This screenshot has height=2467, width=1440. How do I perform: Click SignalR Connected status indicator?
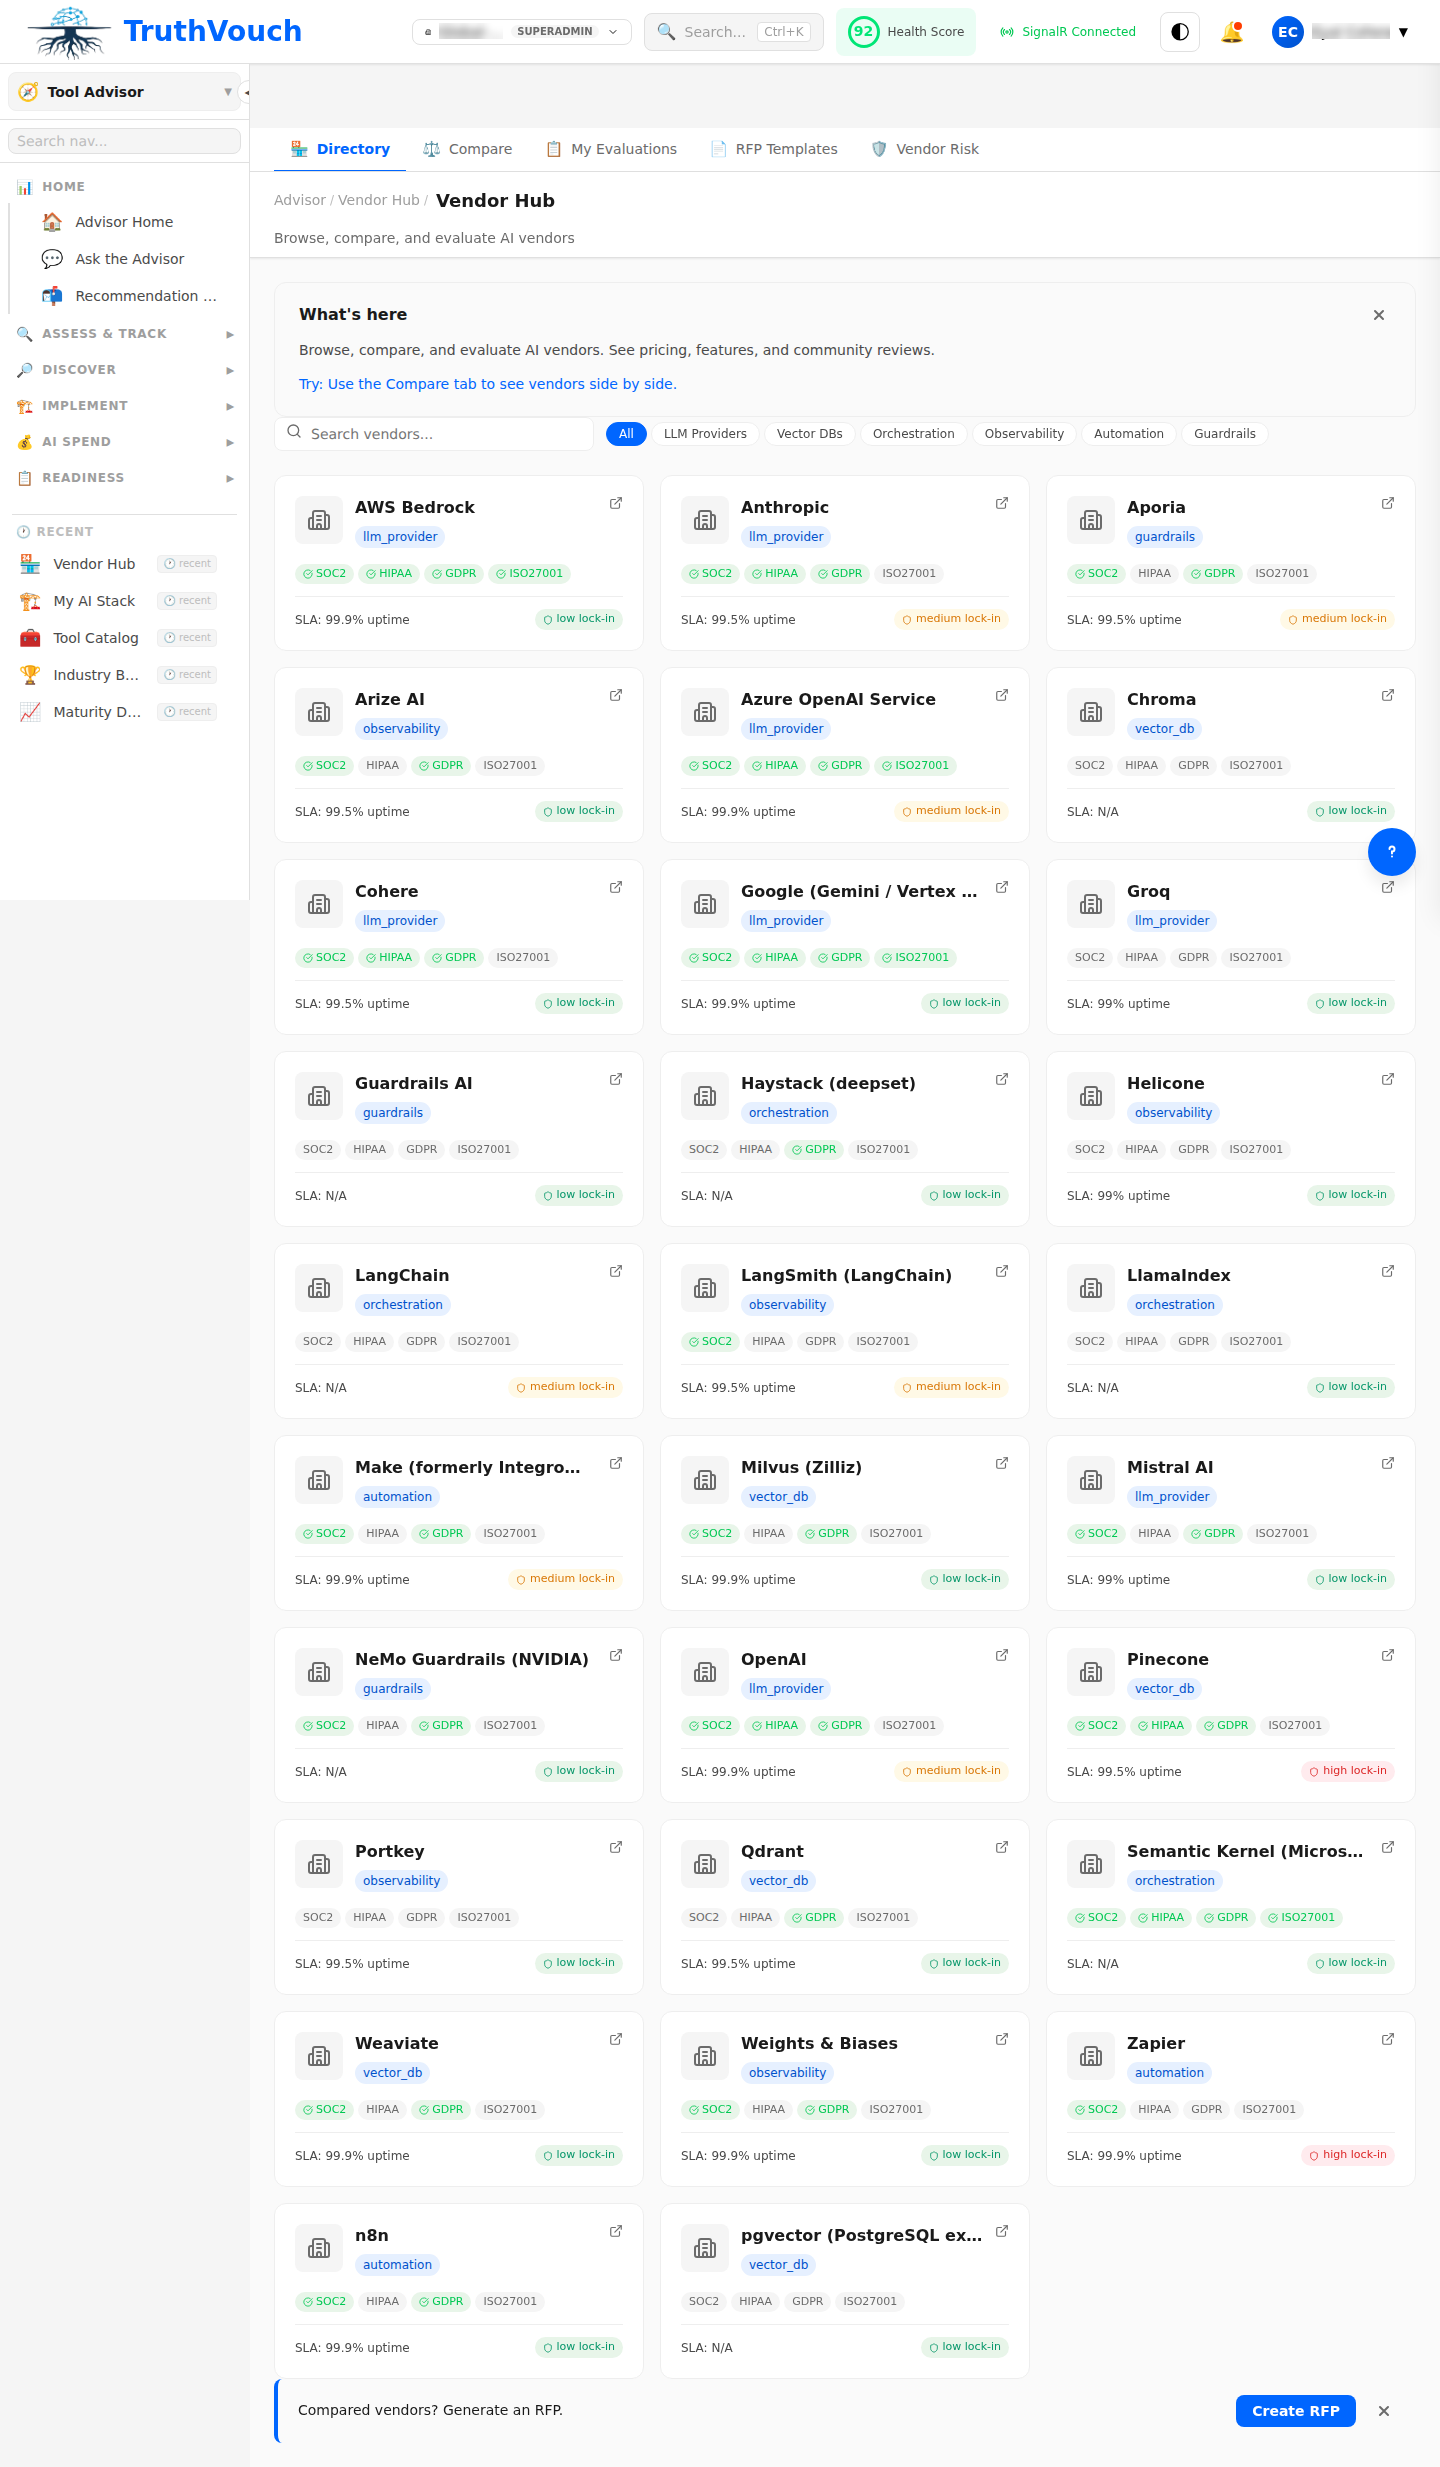coord(1068,32)
